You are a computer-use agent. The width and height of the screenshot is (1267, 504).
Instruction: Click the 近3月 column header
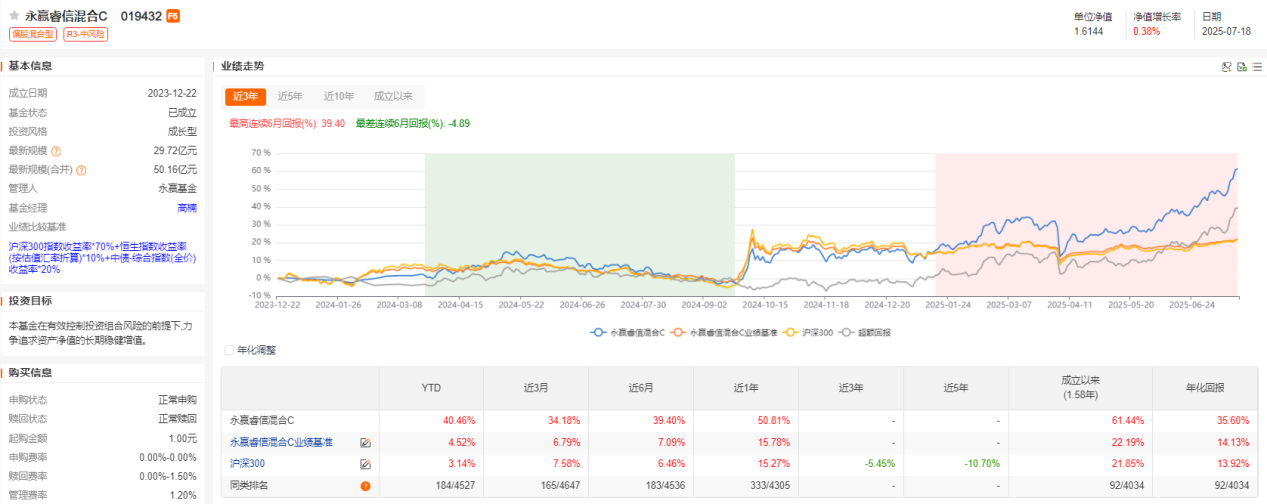pyautogui.click(x=536, y=388)
